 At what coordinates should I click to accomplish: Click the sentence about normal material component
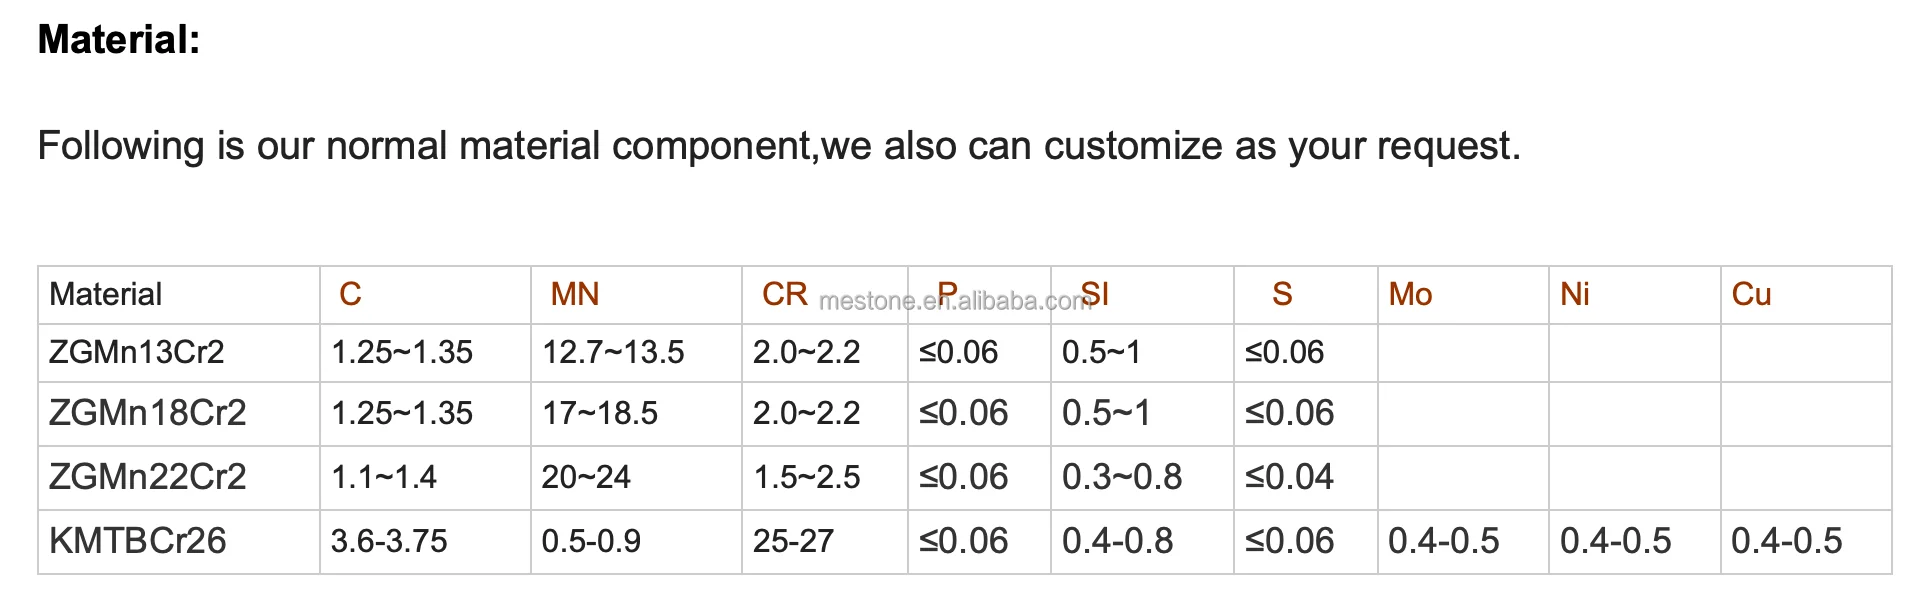click(x=778, y=146)
